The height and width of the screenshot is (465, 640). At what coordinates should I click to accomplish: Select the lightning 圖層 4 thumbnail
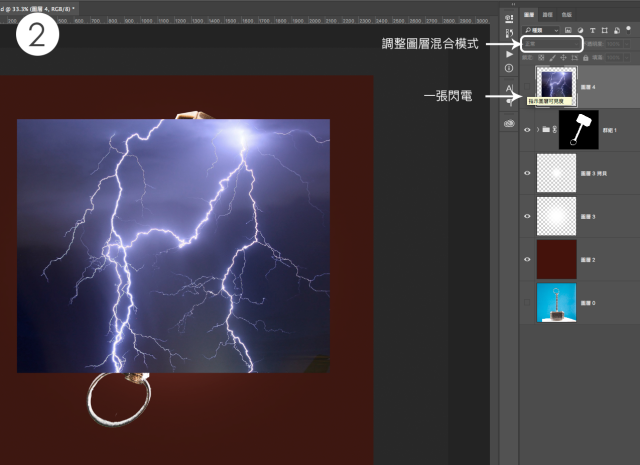pyautogui.click(x=557, y=85)
